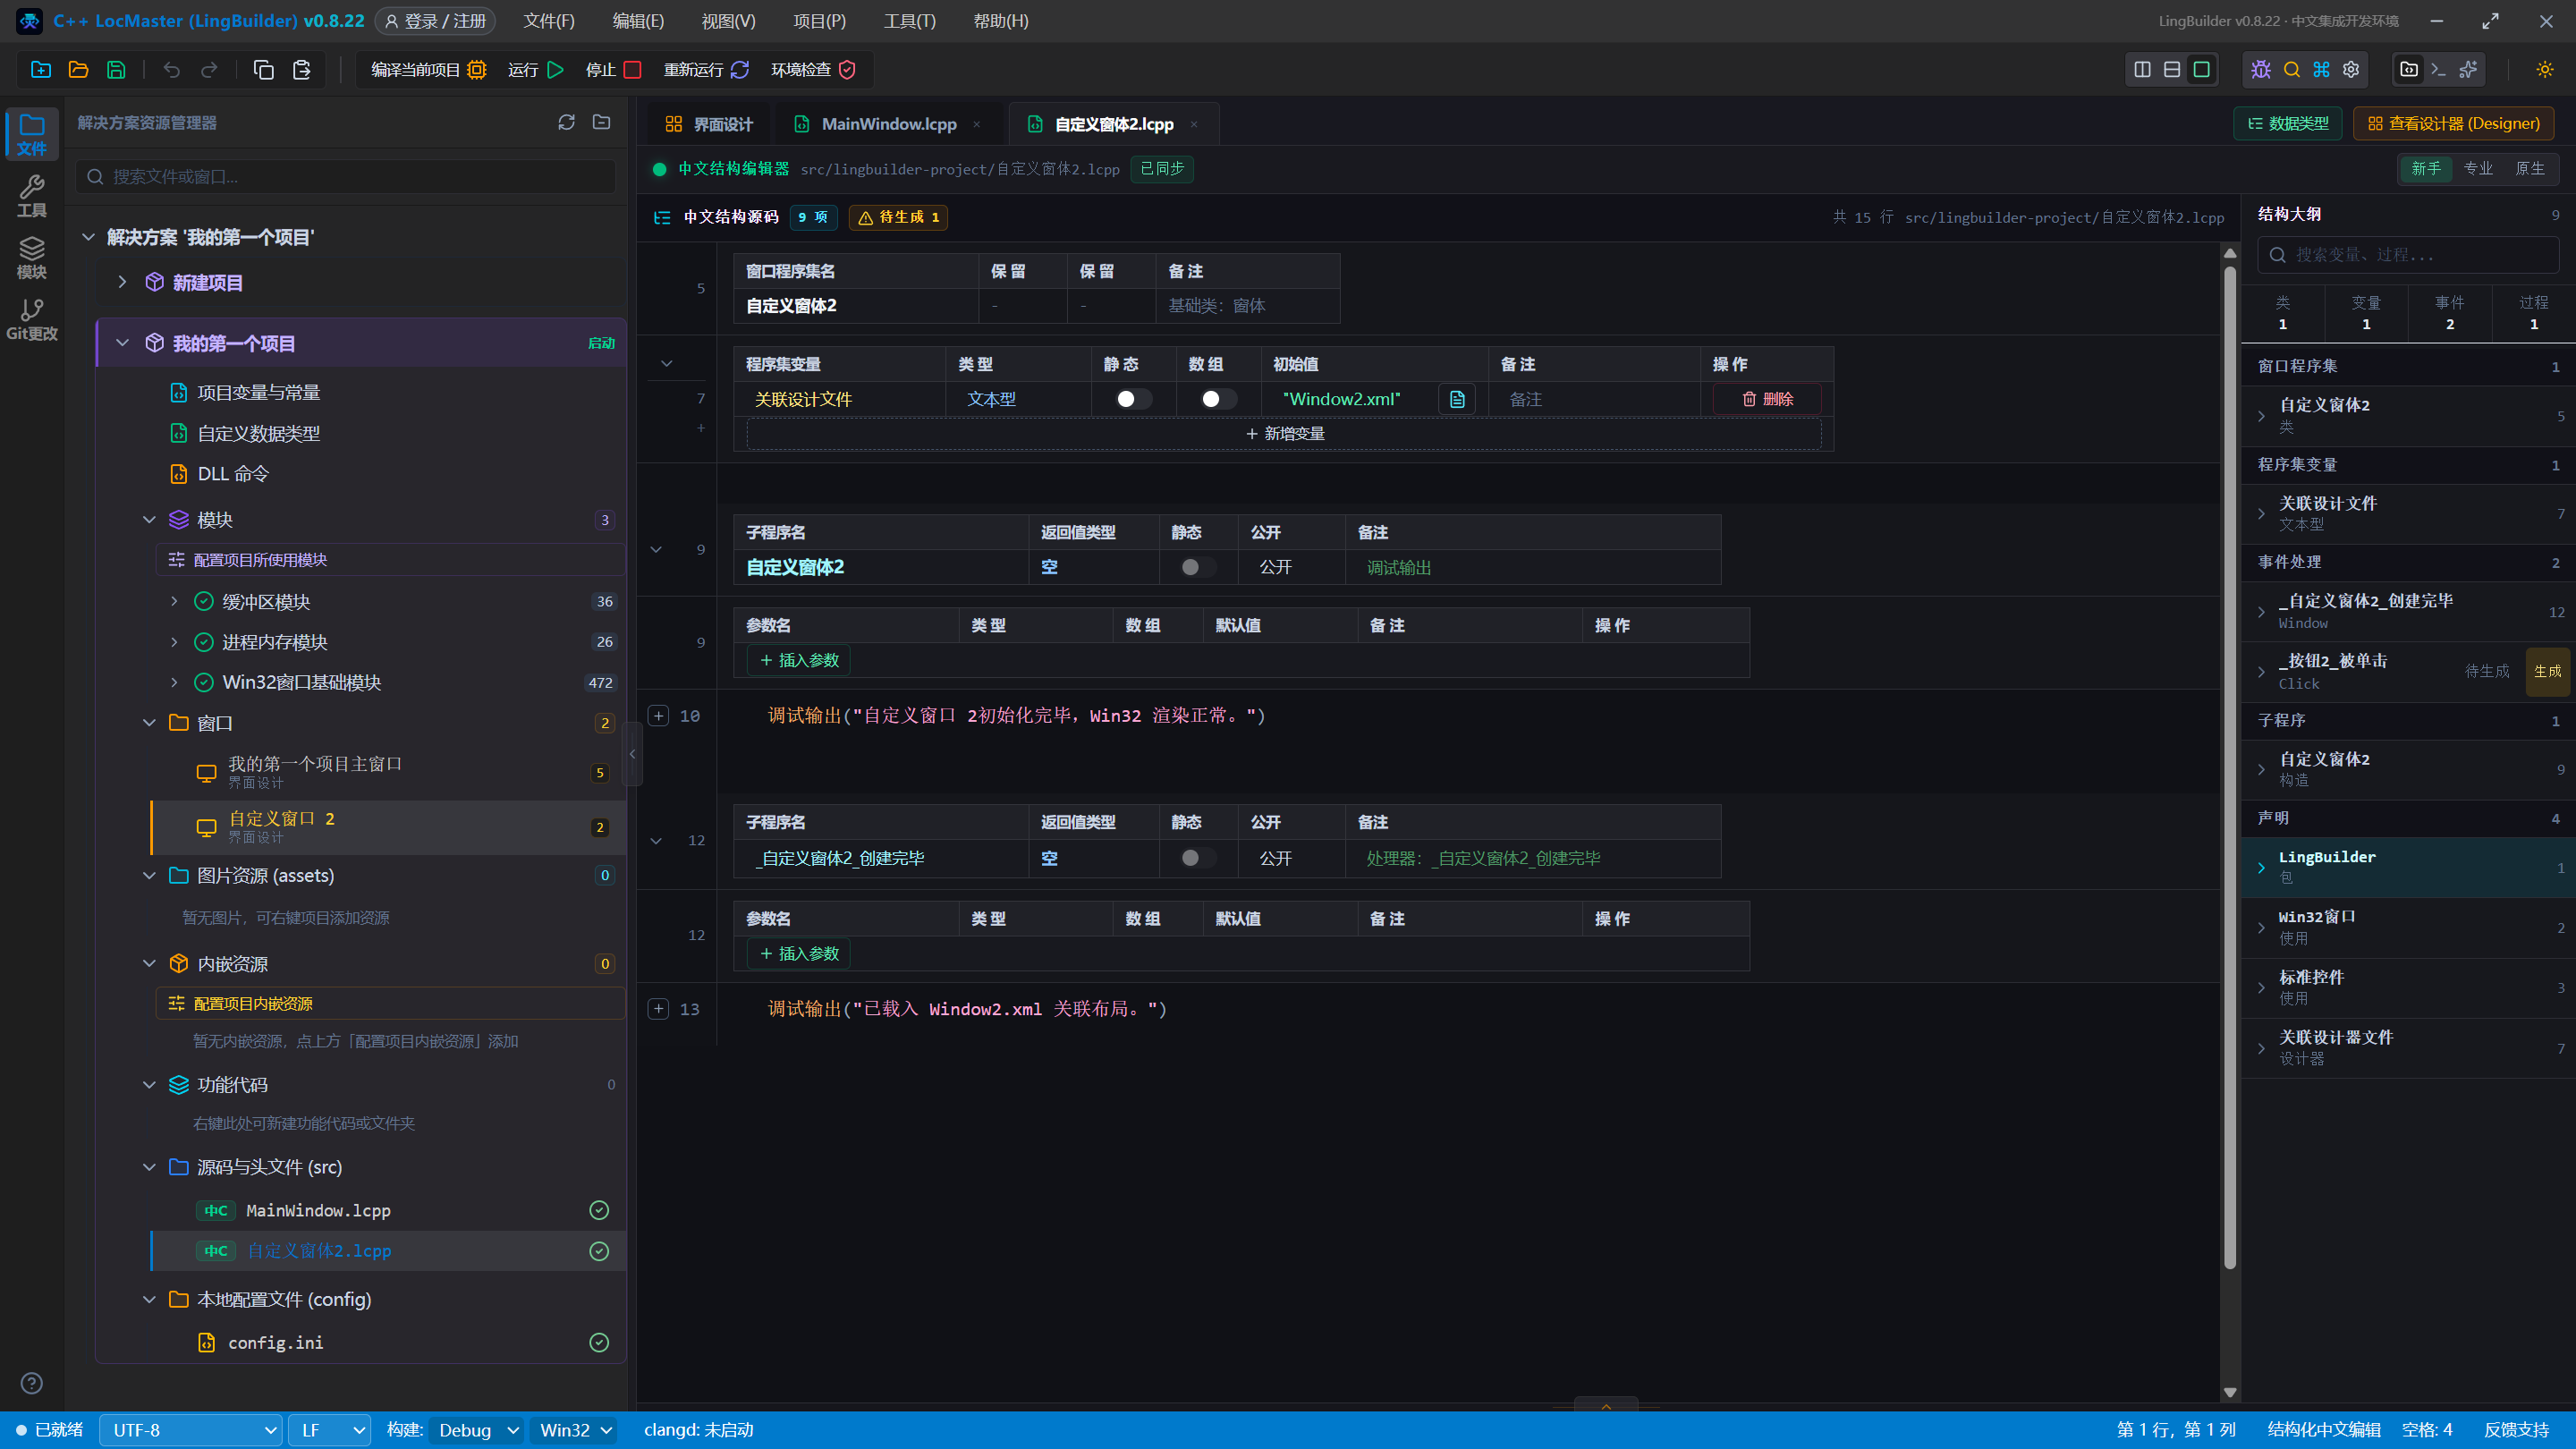The height and width of the screenshot is (1449, 2576).
Task: Switch to the MainWindow.lcpp tab
Action: point(888,124)
